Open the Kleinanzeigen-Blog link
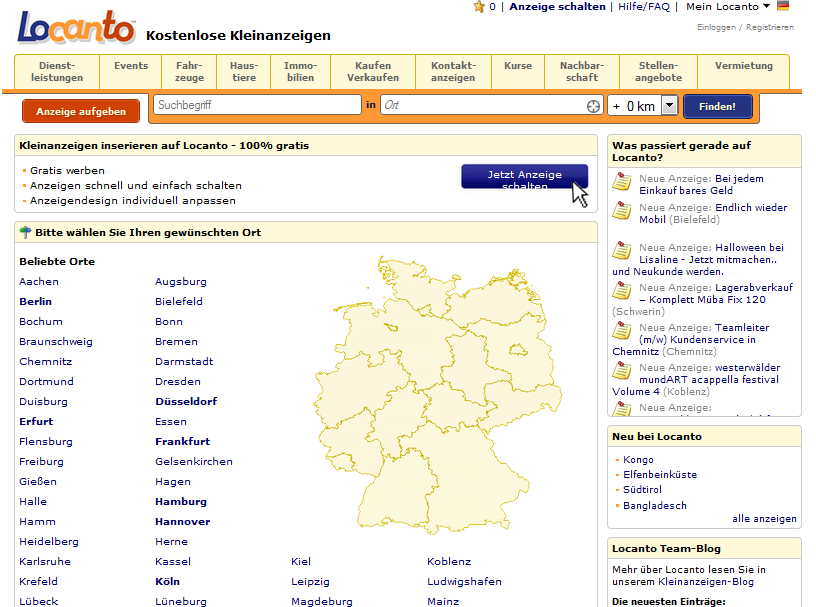816x607 pixels. pos(706,581)
